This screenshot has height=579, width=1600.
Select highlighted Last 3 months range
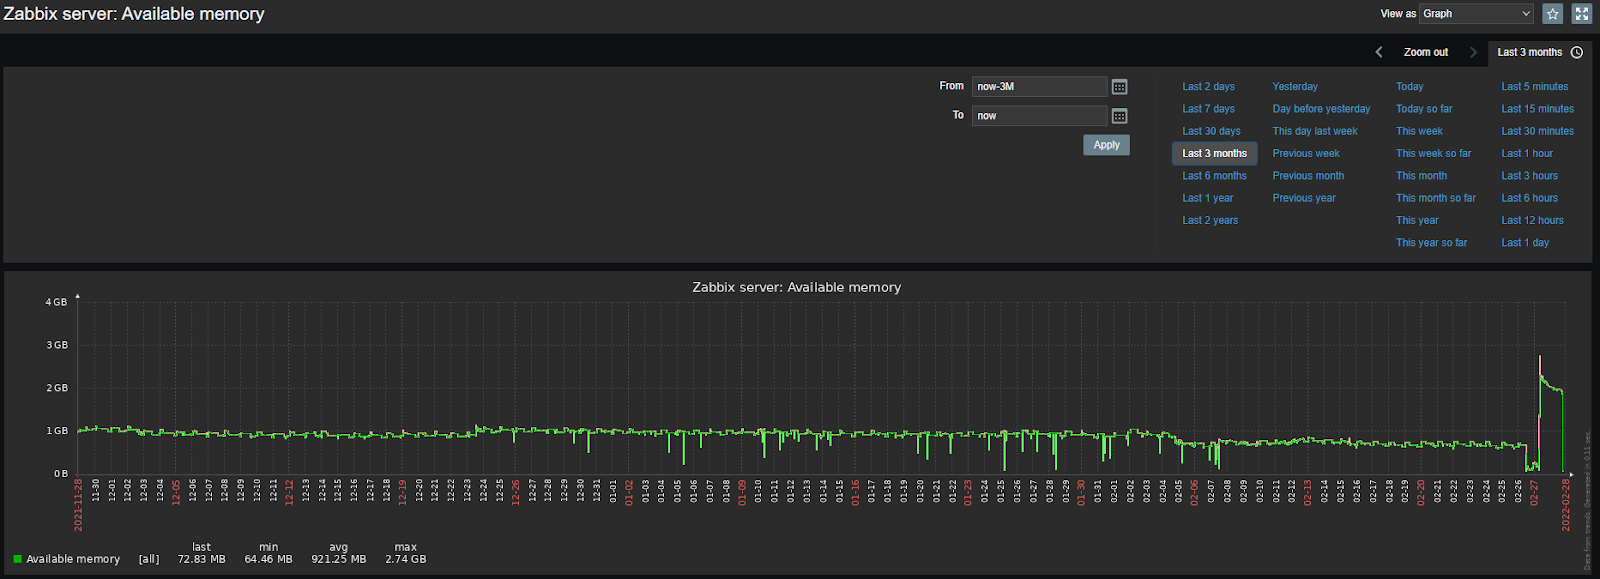coord(1214,153)
